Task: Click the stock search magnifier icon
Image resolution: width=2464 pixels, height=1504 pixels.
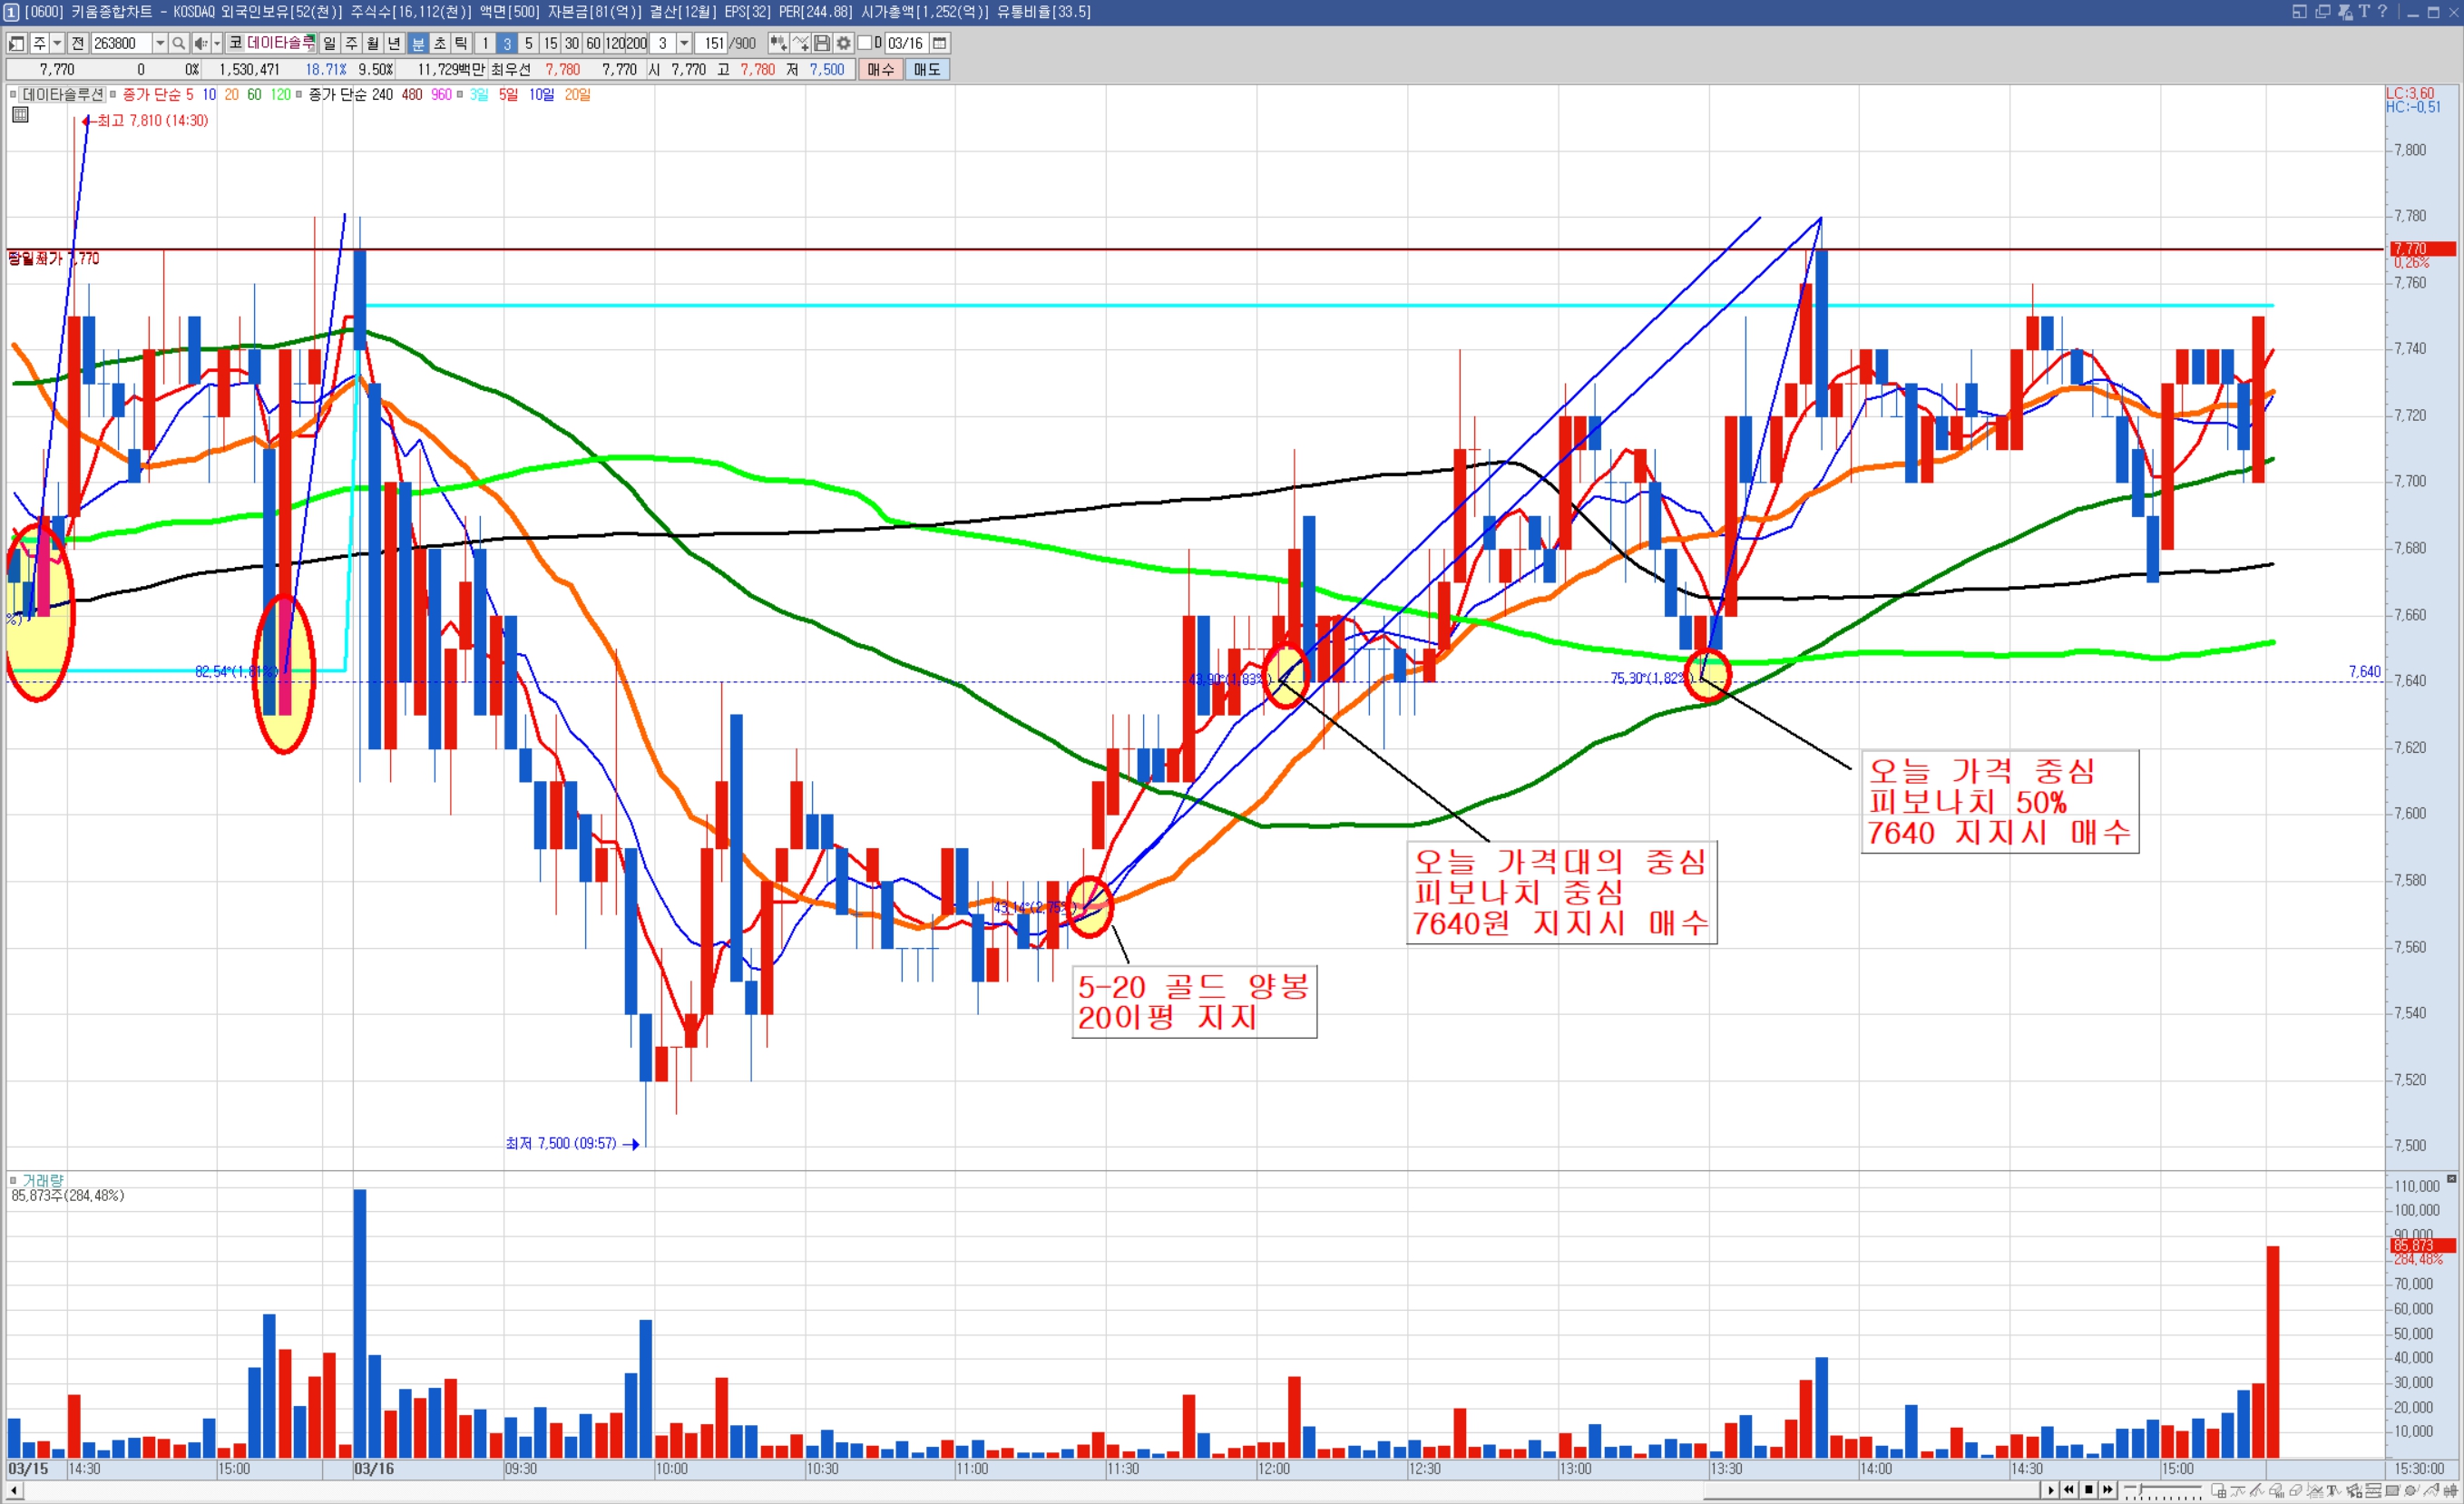Action: tap(178, 43)
